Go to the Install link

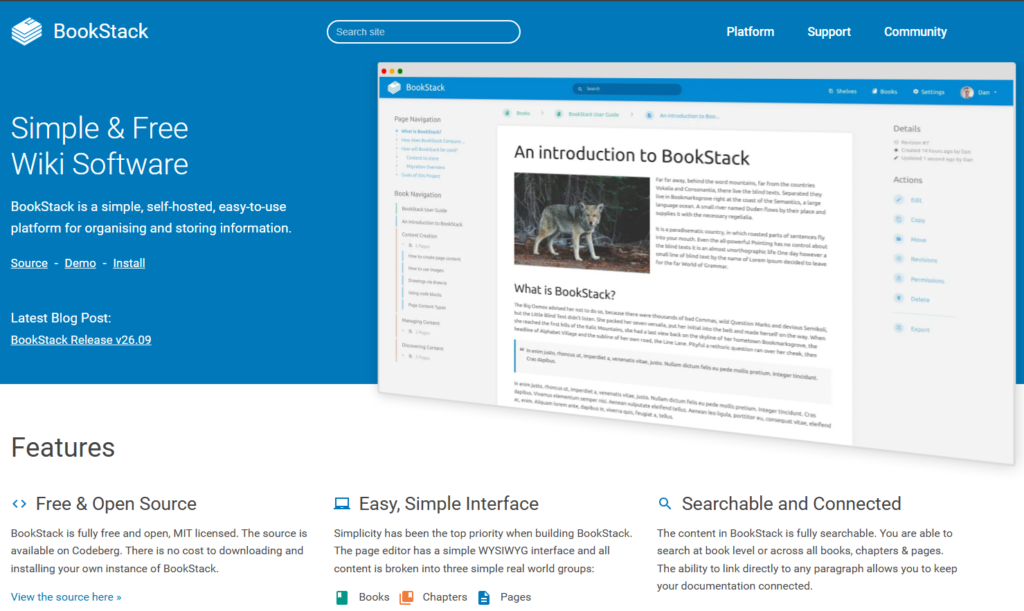pos(129,263)
